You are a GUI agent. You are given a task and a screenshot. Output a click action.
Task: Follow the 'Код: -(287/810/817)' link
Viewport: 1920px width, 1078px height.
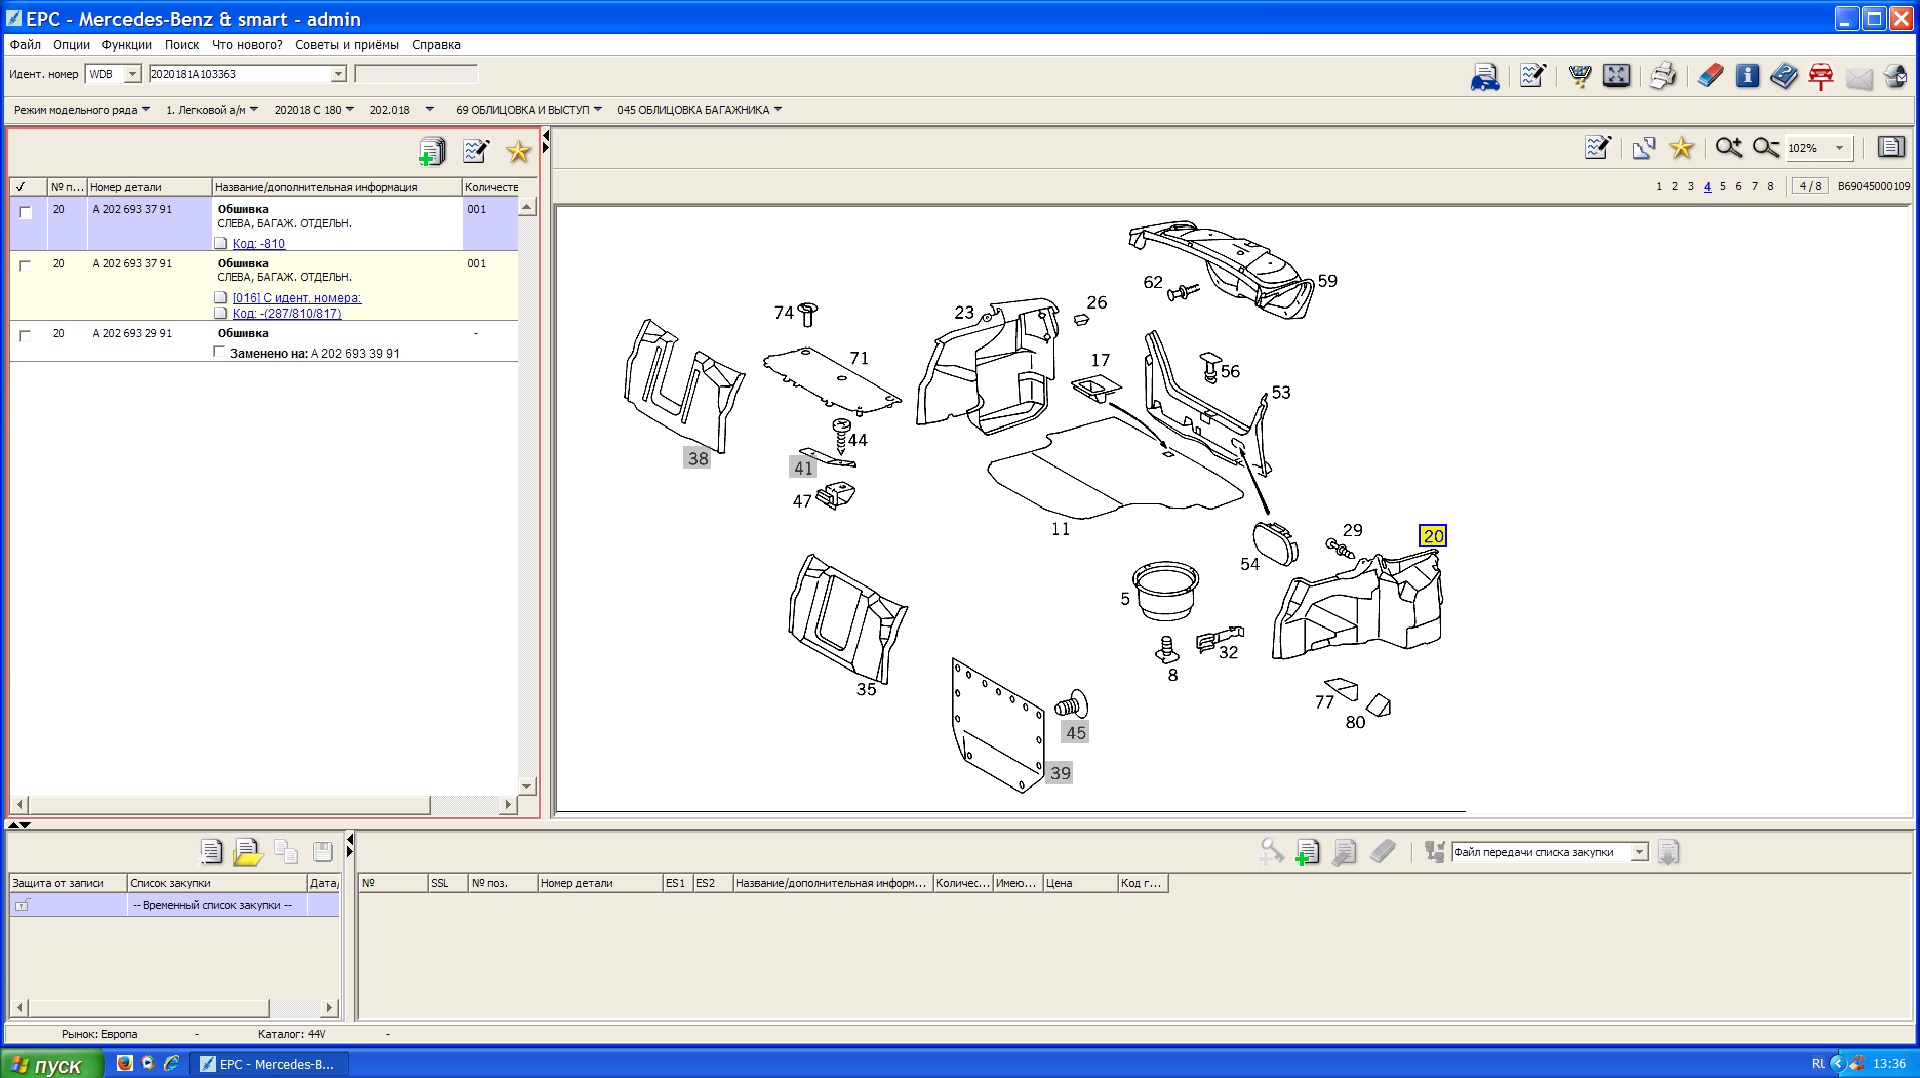pyautogui.click(x=287, y=314)
